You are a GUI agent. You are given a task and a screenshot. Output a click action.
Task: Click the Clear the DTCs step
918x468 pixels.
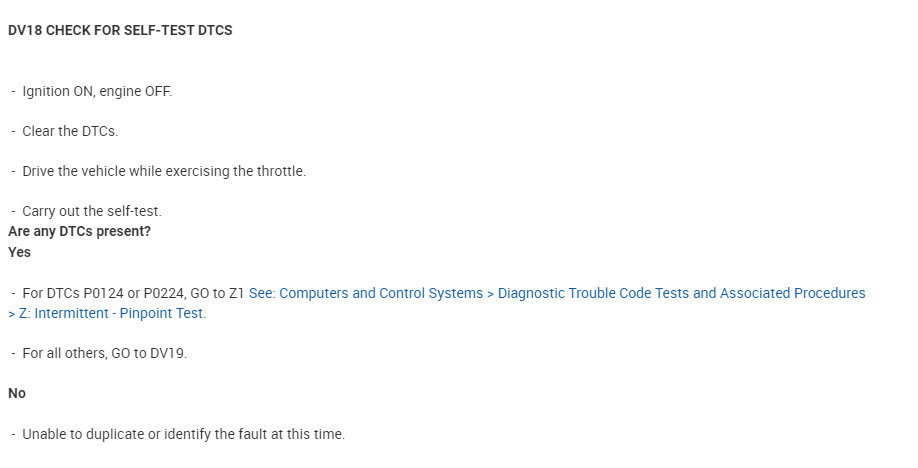click(70, 131)
